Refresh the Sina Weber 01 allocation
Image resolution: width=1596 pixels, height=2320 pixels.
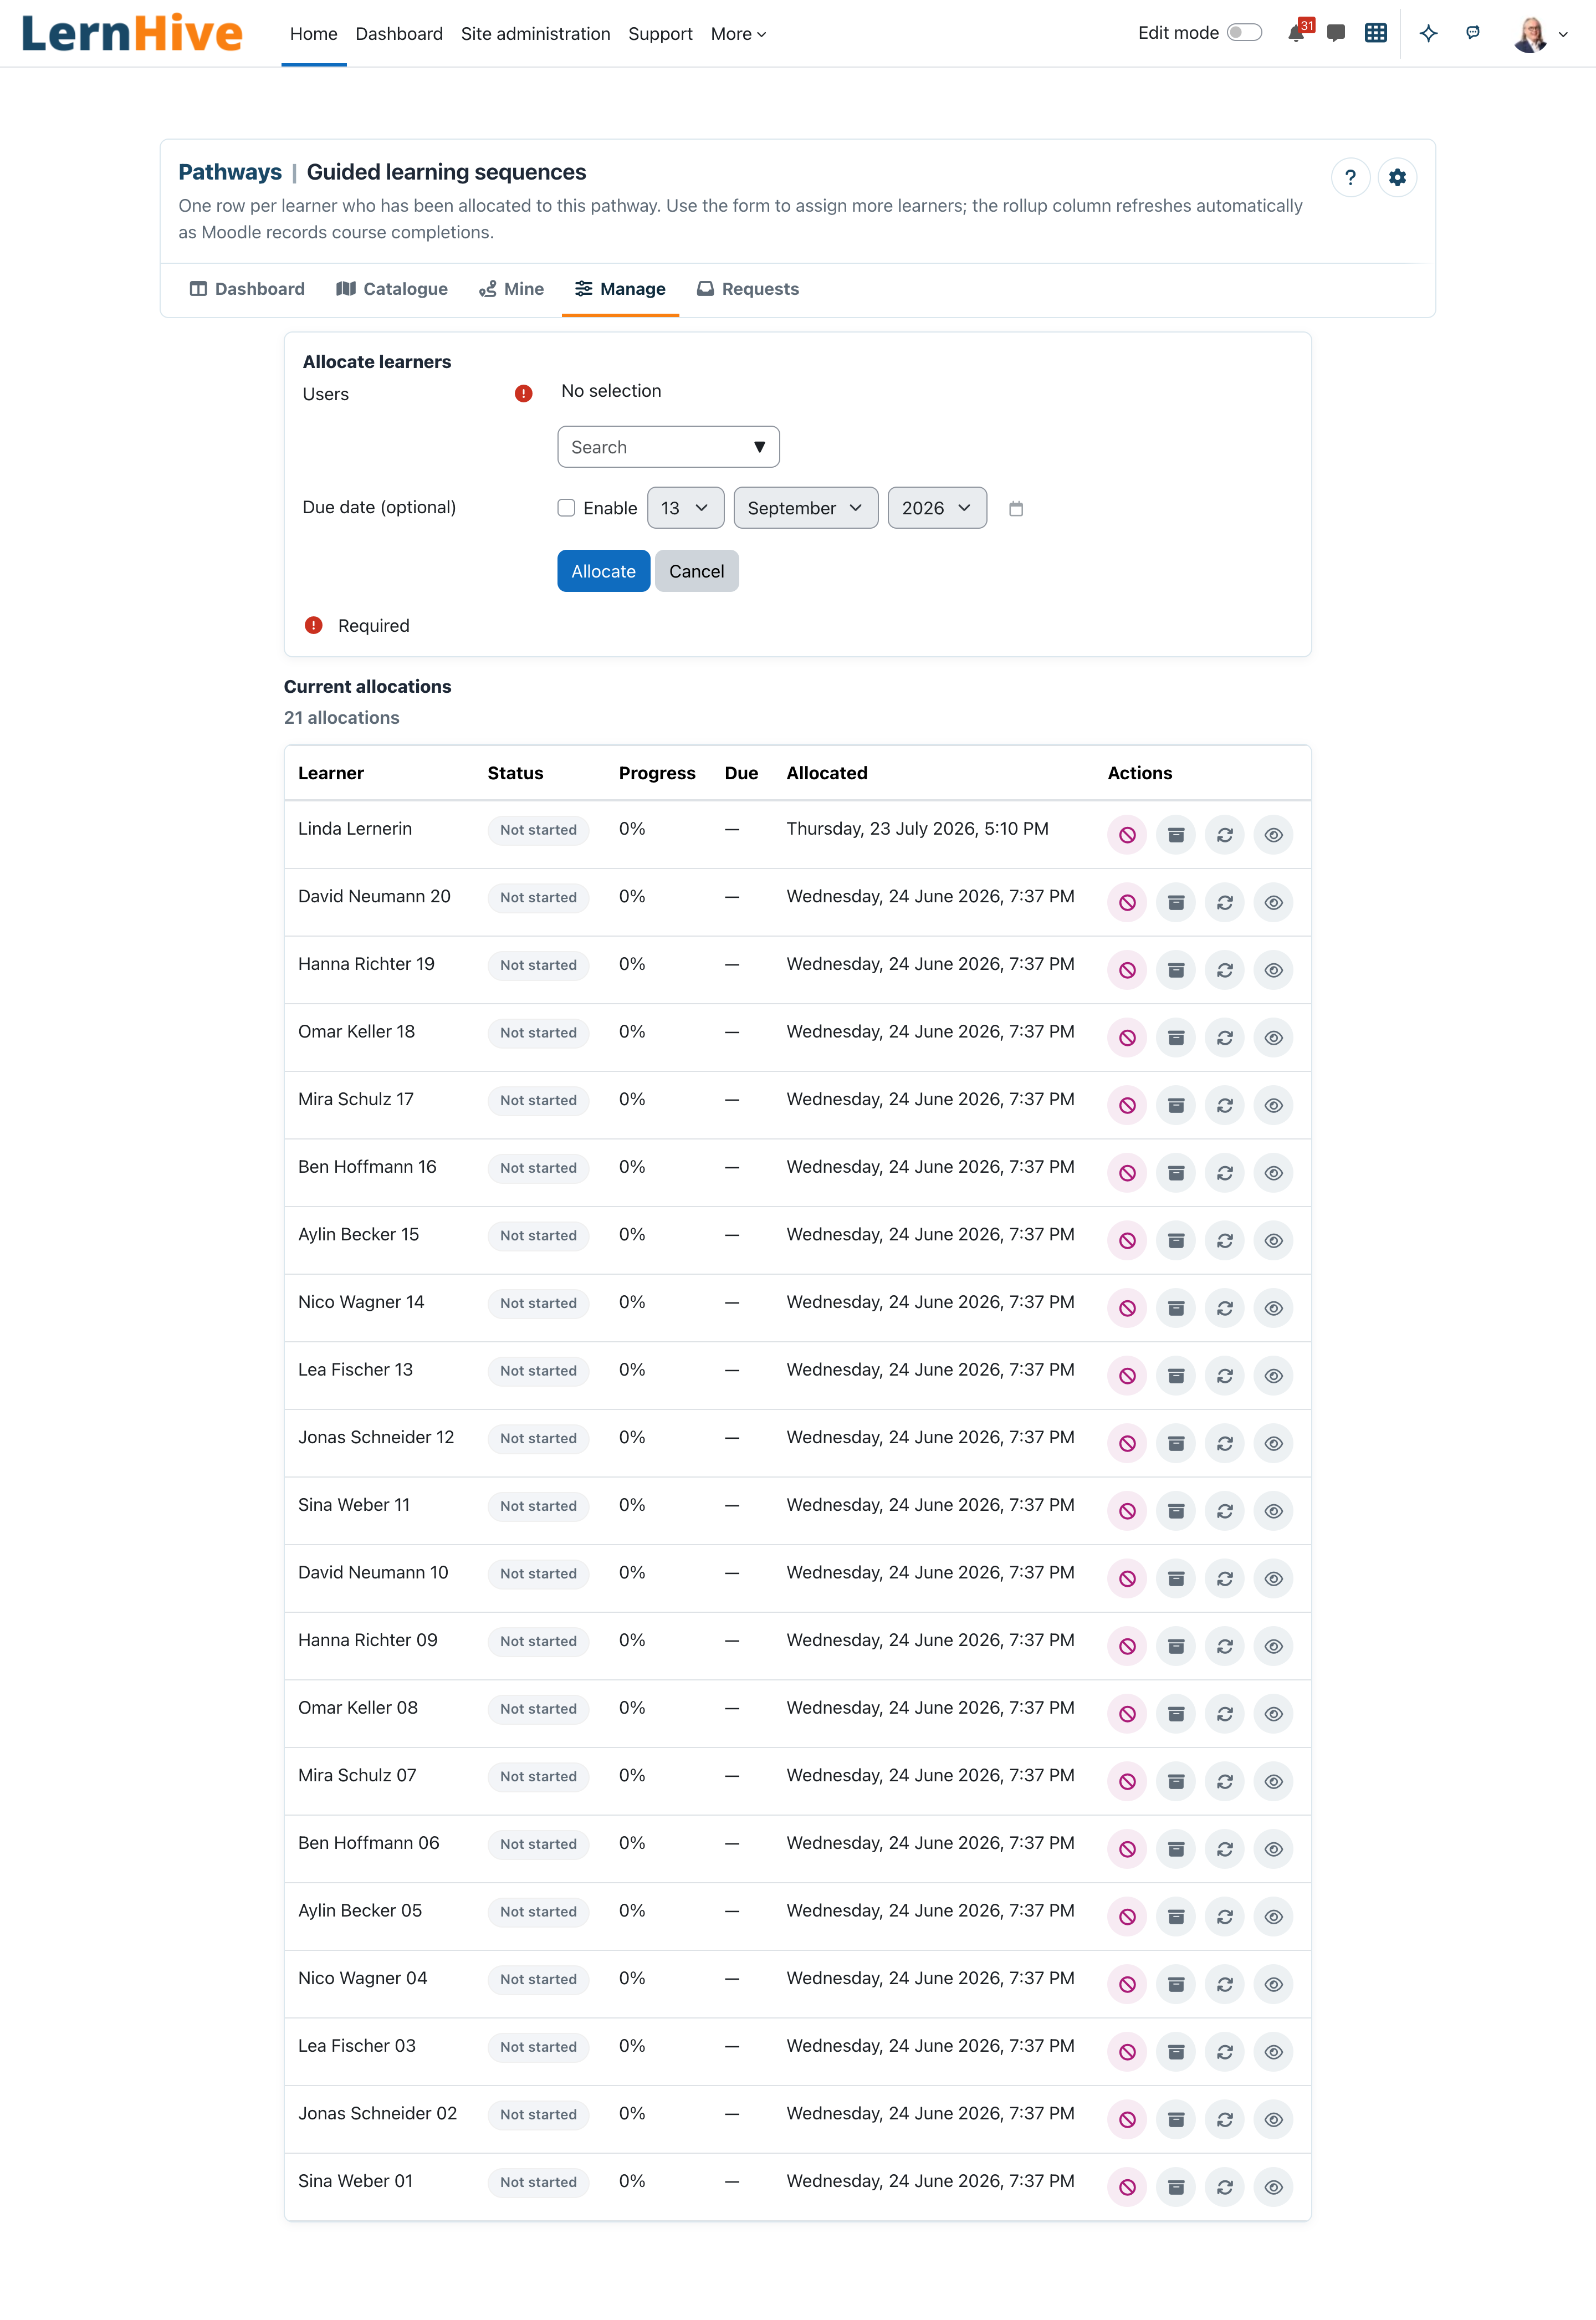pyautogui.click(x=1225, y=2187)
